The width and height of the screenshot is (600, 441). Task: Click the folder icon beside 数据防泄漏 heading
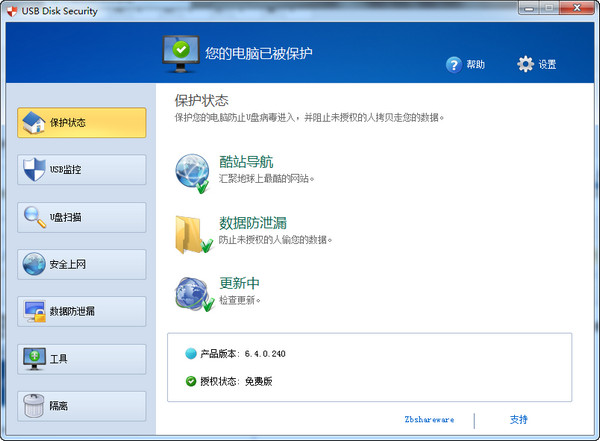(194, 235)
